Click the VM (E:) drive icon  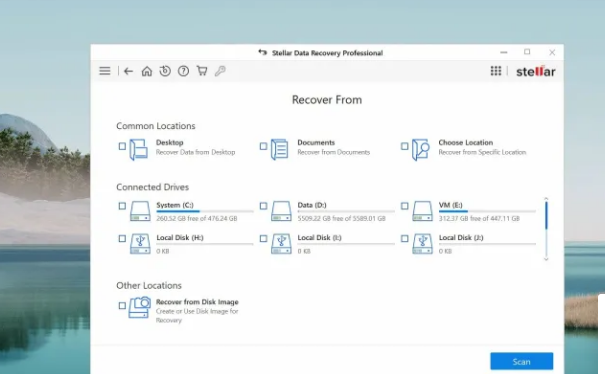pyautogui.click(x=422, y=211)
